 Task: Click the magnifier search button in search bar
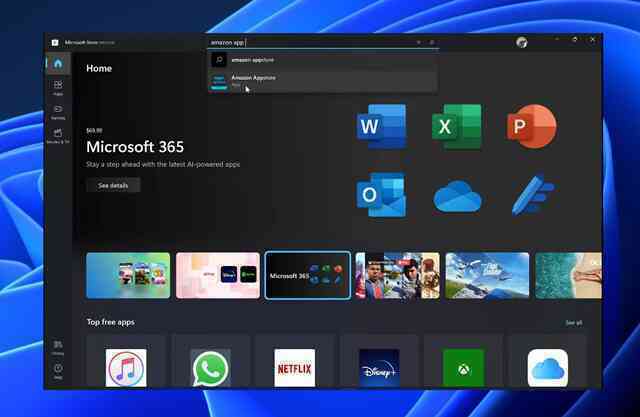tap(432, 42)
